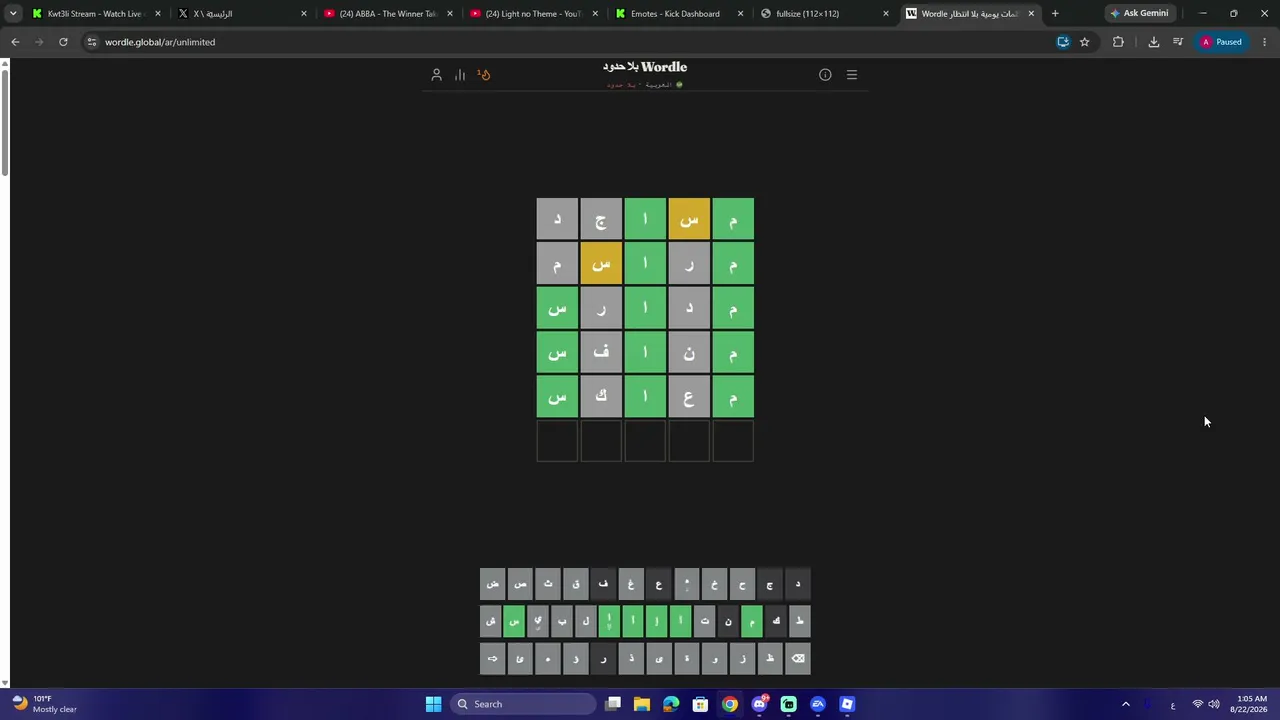The image size is (1280, 720).
Task: Open the volume control in the tray
Action: (x=1214, y=704)
